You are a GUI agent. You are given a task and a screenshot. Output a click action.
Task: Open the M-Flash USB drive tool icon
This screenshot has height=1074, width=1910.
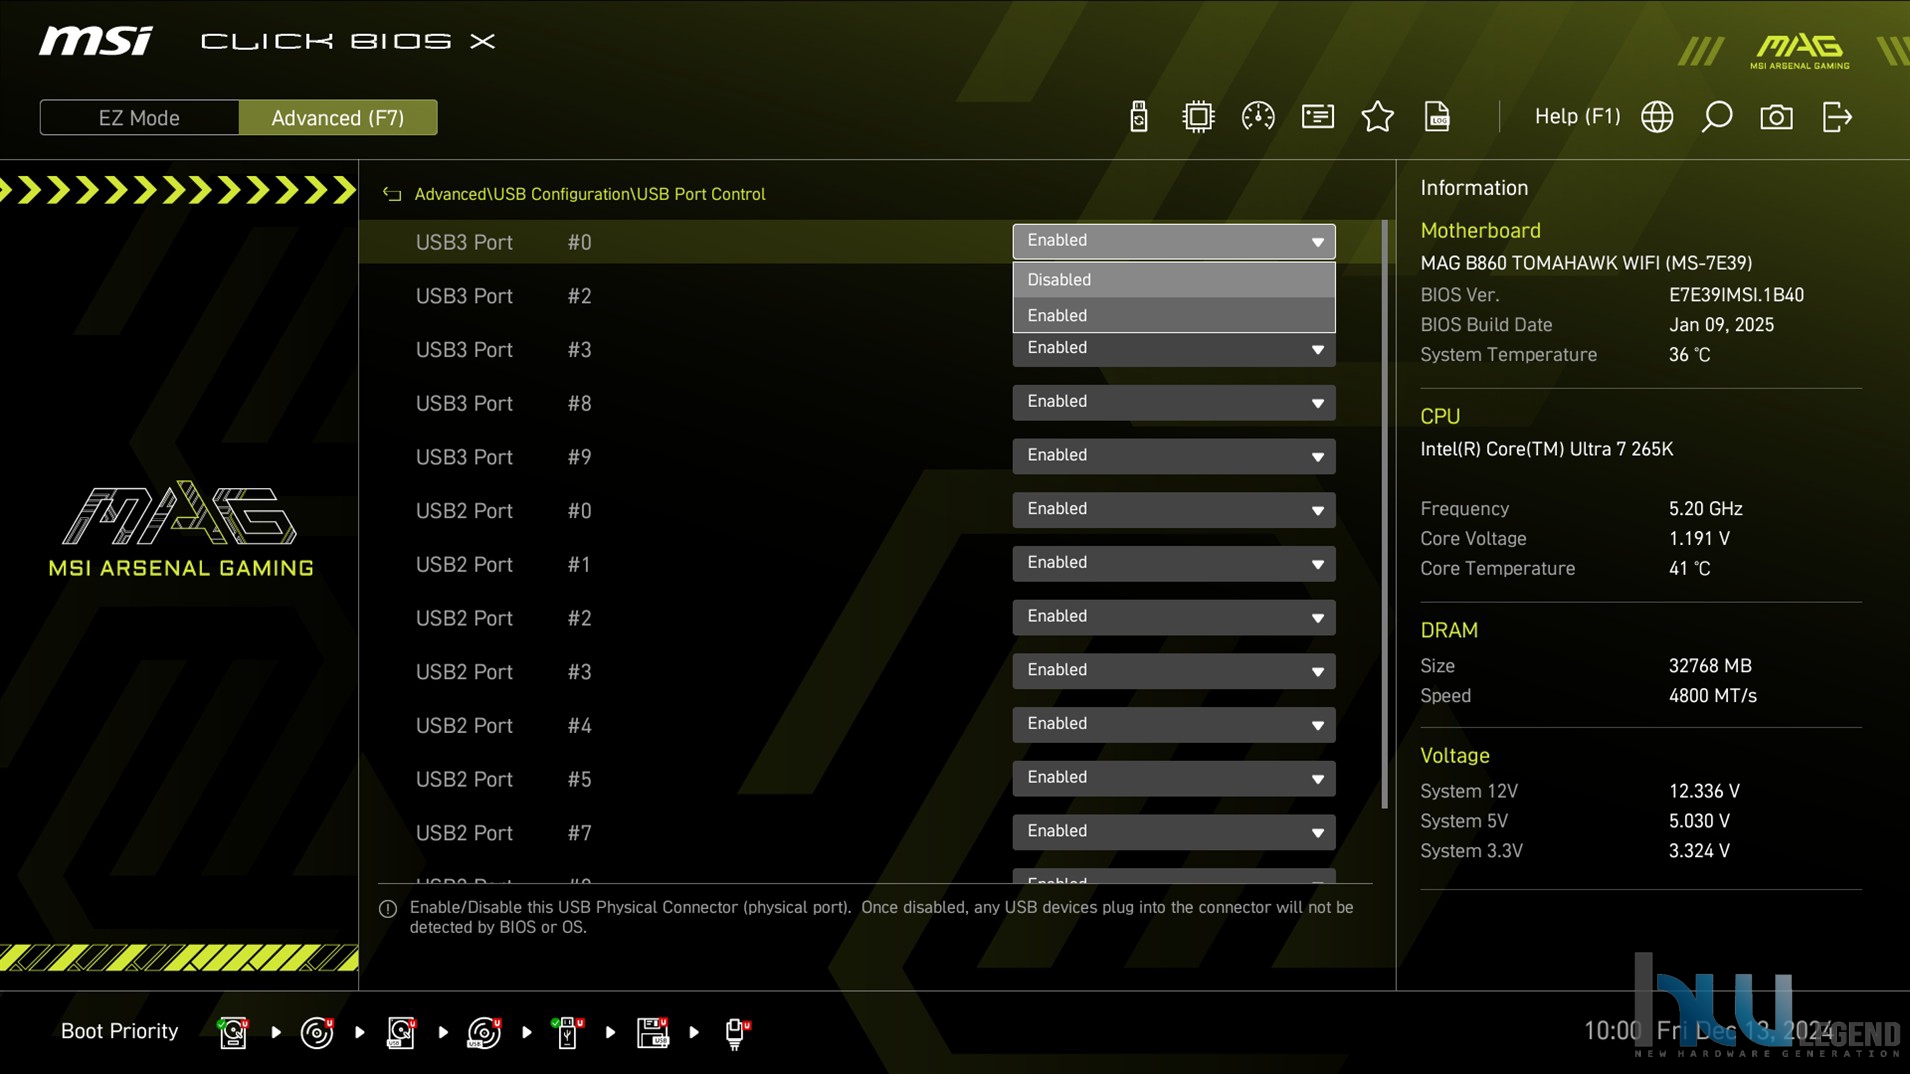pyautogui.click(x=1138, y=117)
